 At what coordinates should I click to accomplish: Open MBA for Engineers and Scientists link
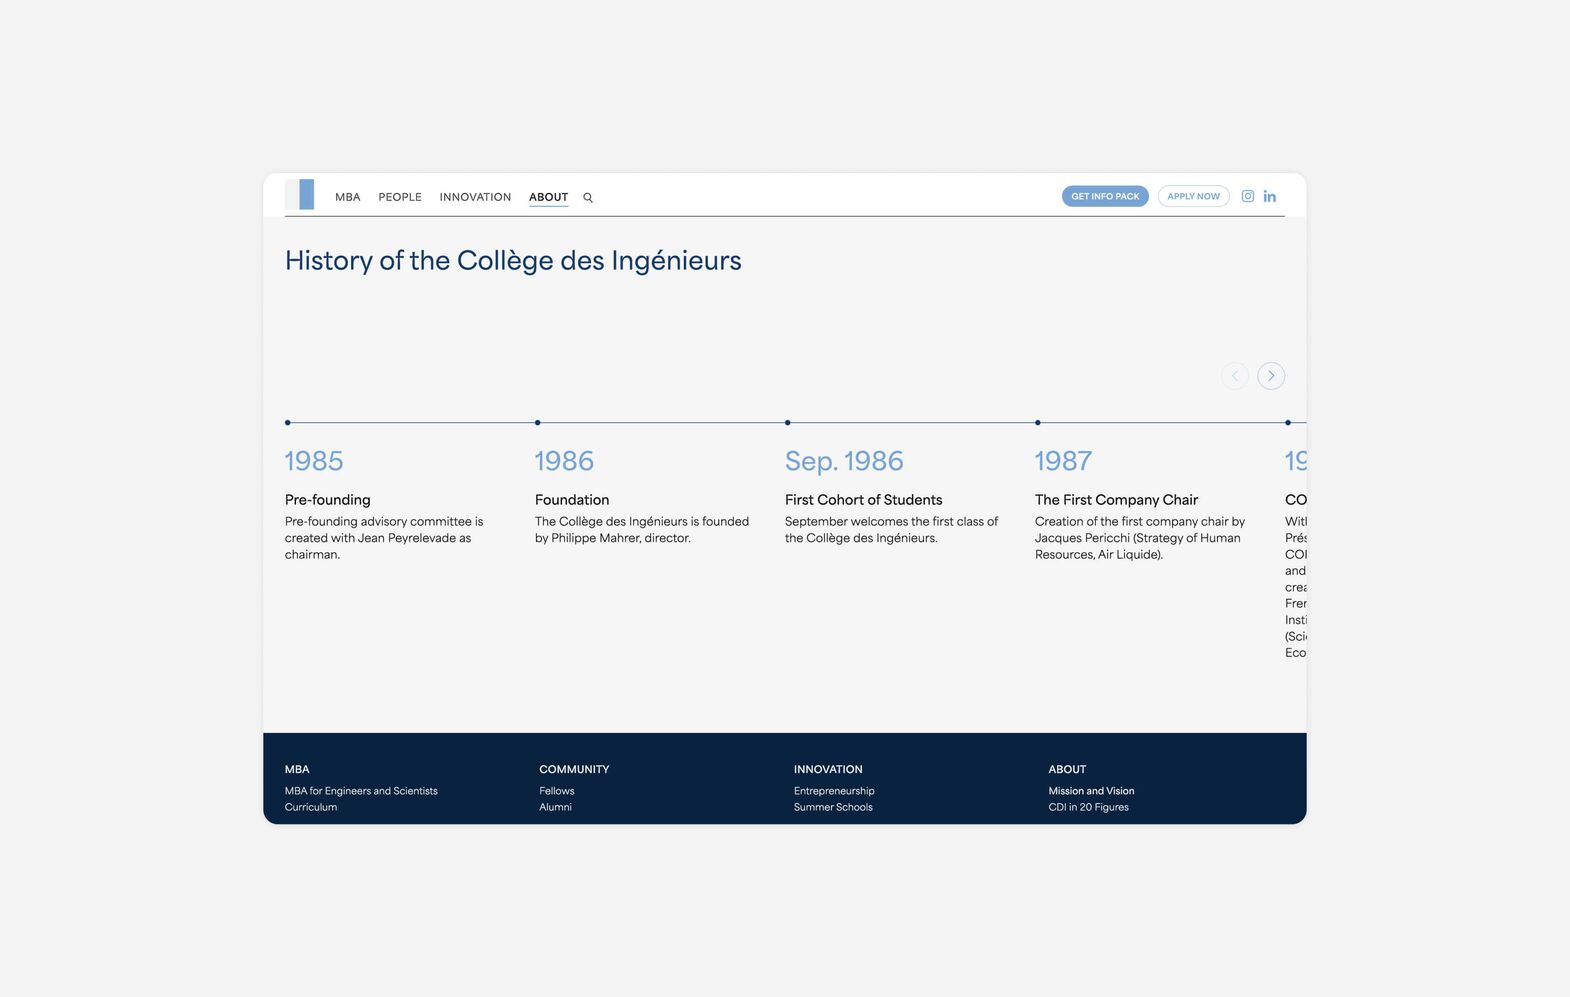(x=361, y=791)
